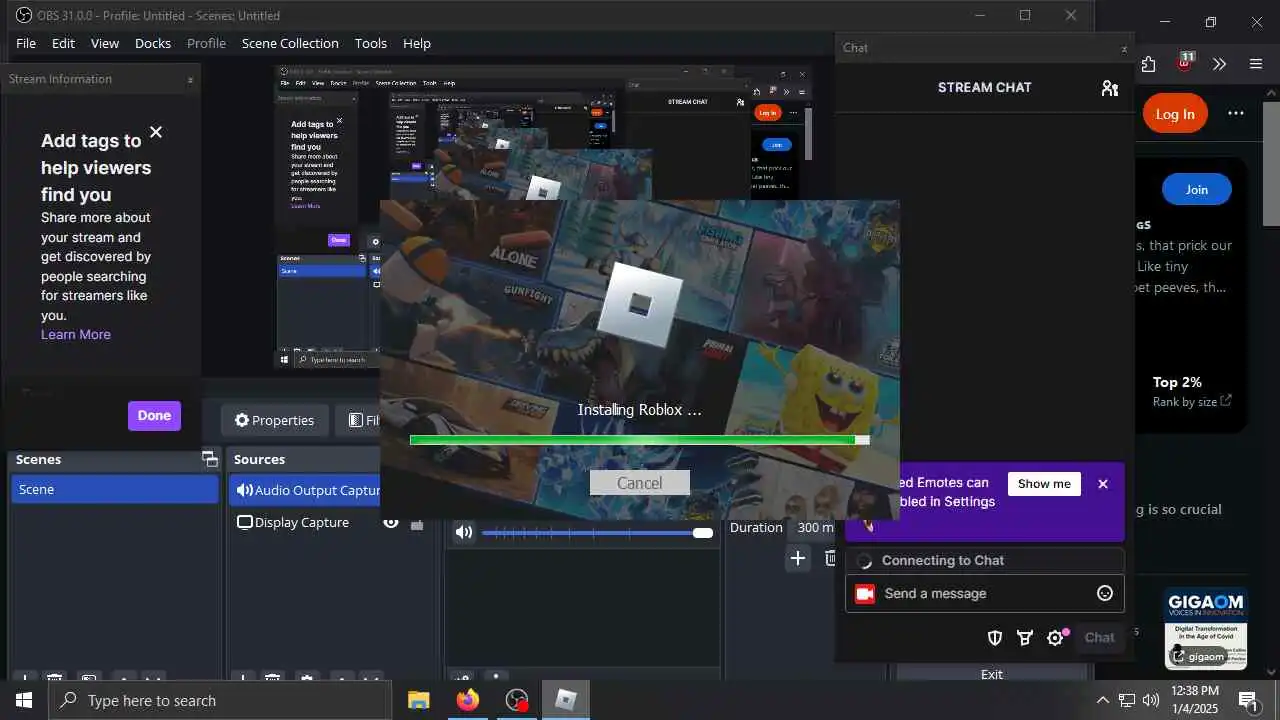This screenshot has width=1280, height=720.
Task: Open Firefox from the taskbar
Action: [467, 700]
